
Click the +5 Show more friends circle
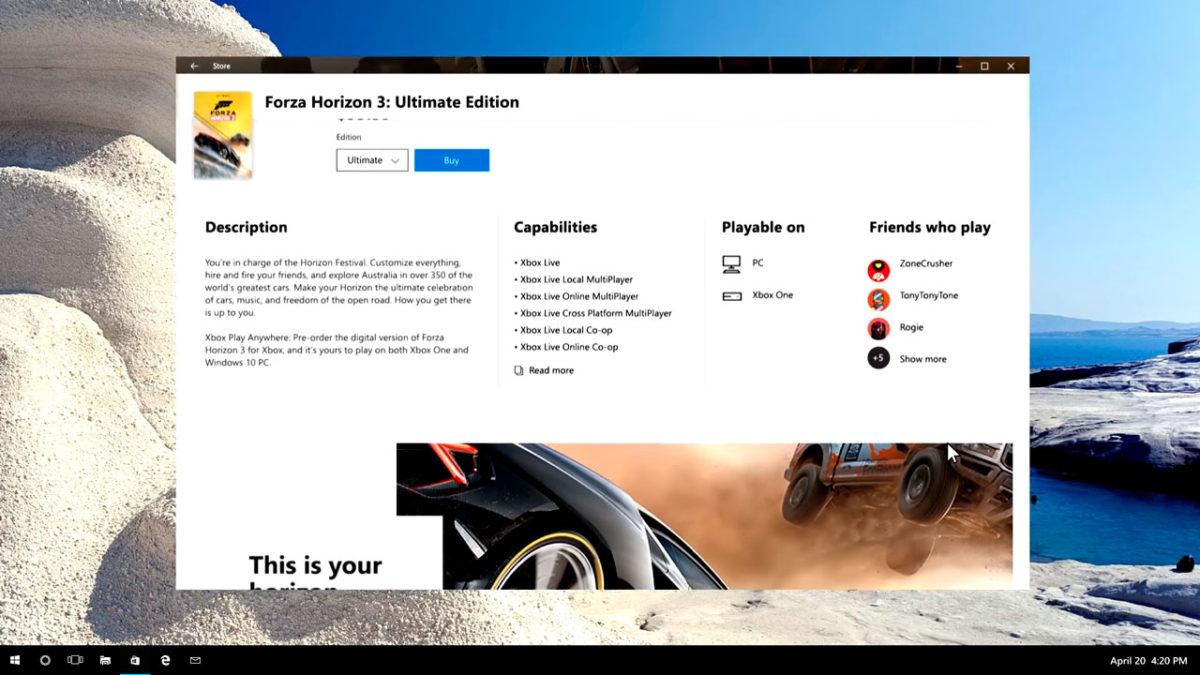click(x=876, y=358)
